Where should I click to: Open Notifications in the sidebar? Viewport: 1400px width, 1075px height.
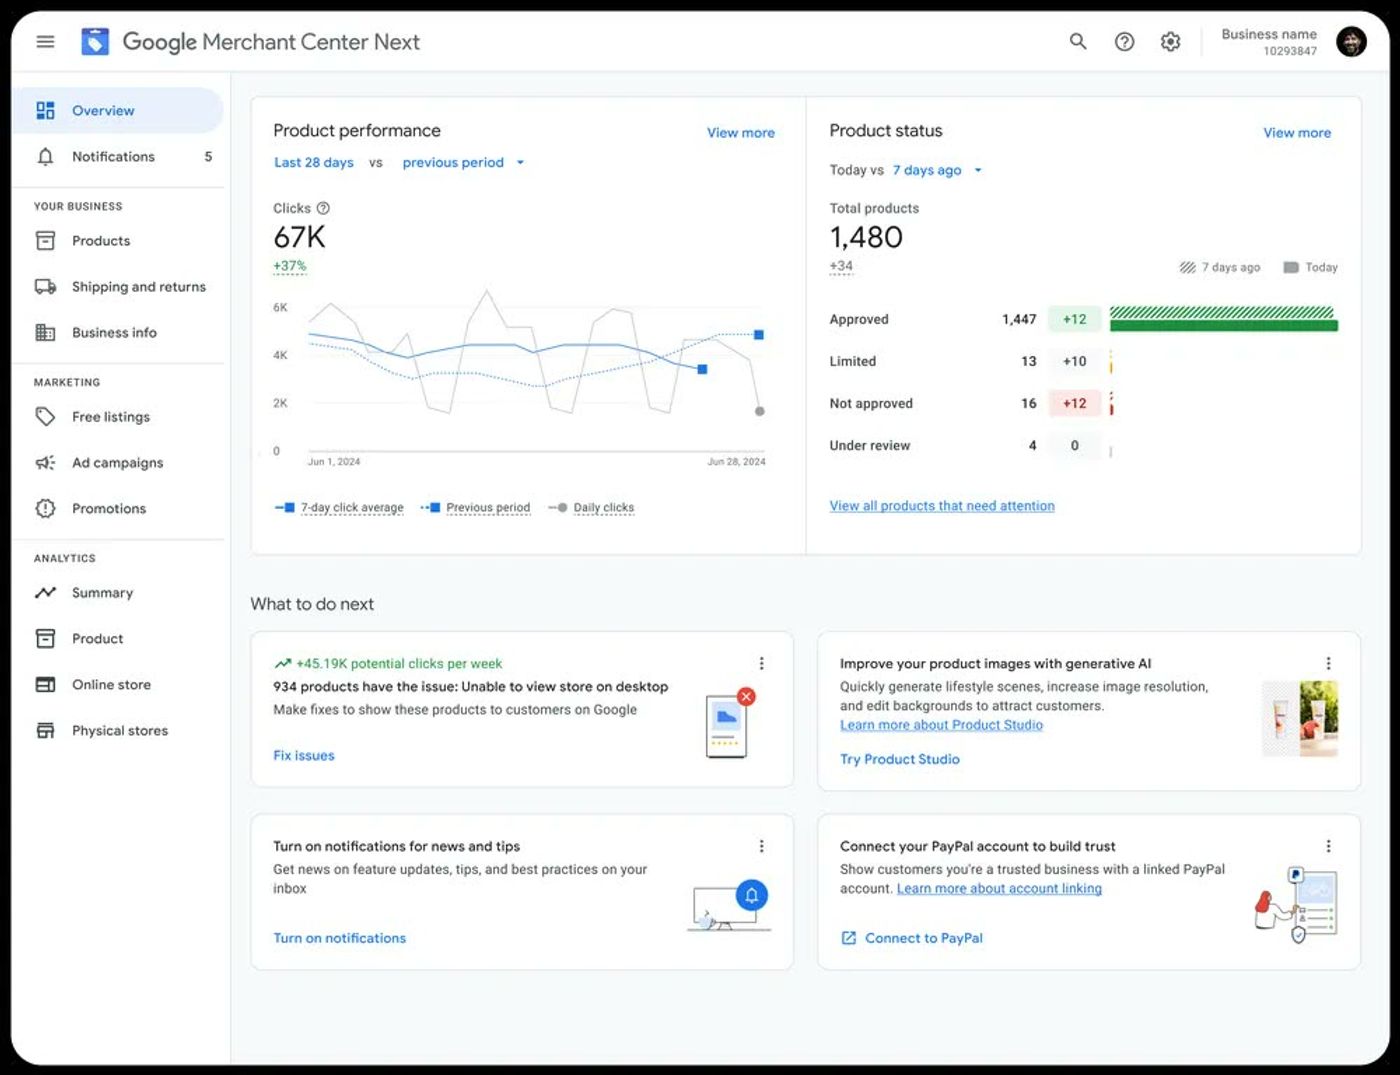tap(118, 157)
